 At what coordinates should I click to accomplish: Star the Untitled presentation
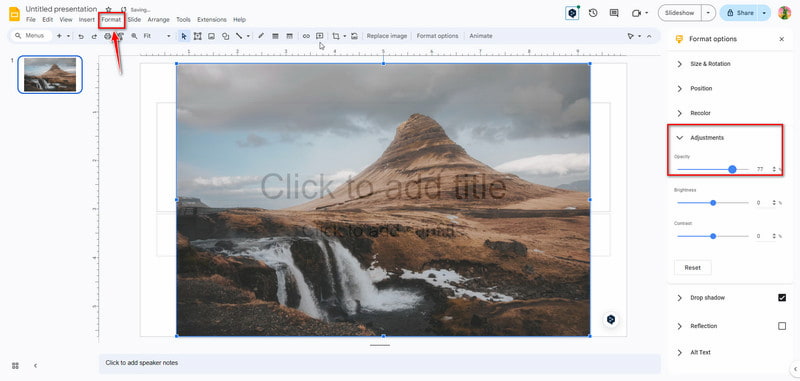tap(109, 10)
